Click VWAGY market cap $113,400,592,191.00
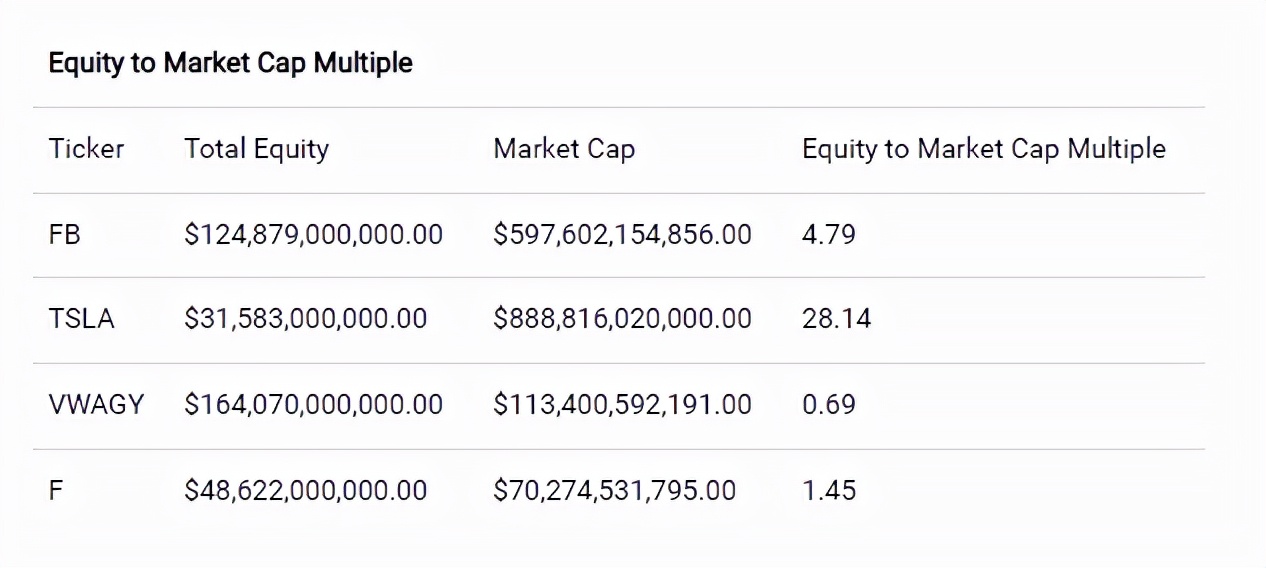The width and height of the screenshot is (1266, 568). [x=622, y=404]
